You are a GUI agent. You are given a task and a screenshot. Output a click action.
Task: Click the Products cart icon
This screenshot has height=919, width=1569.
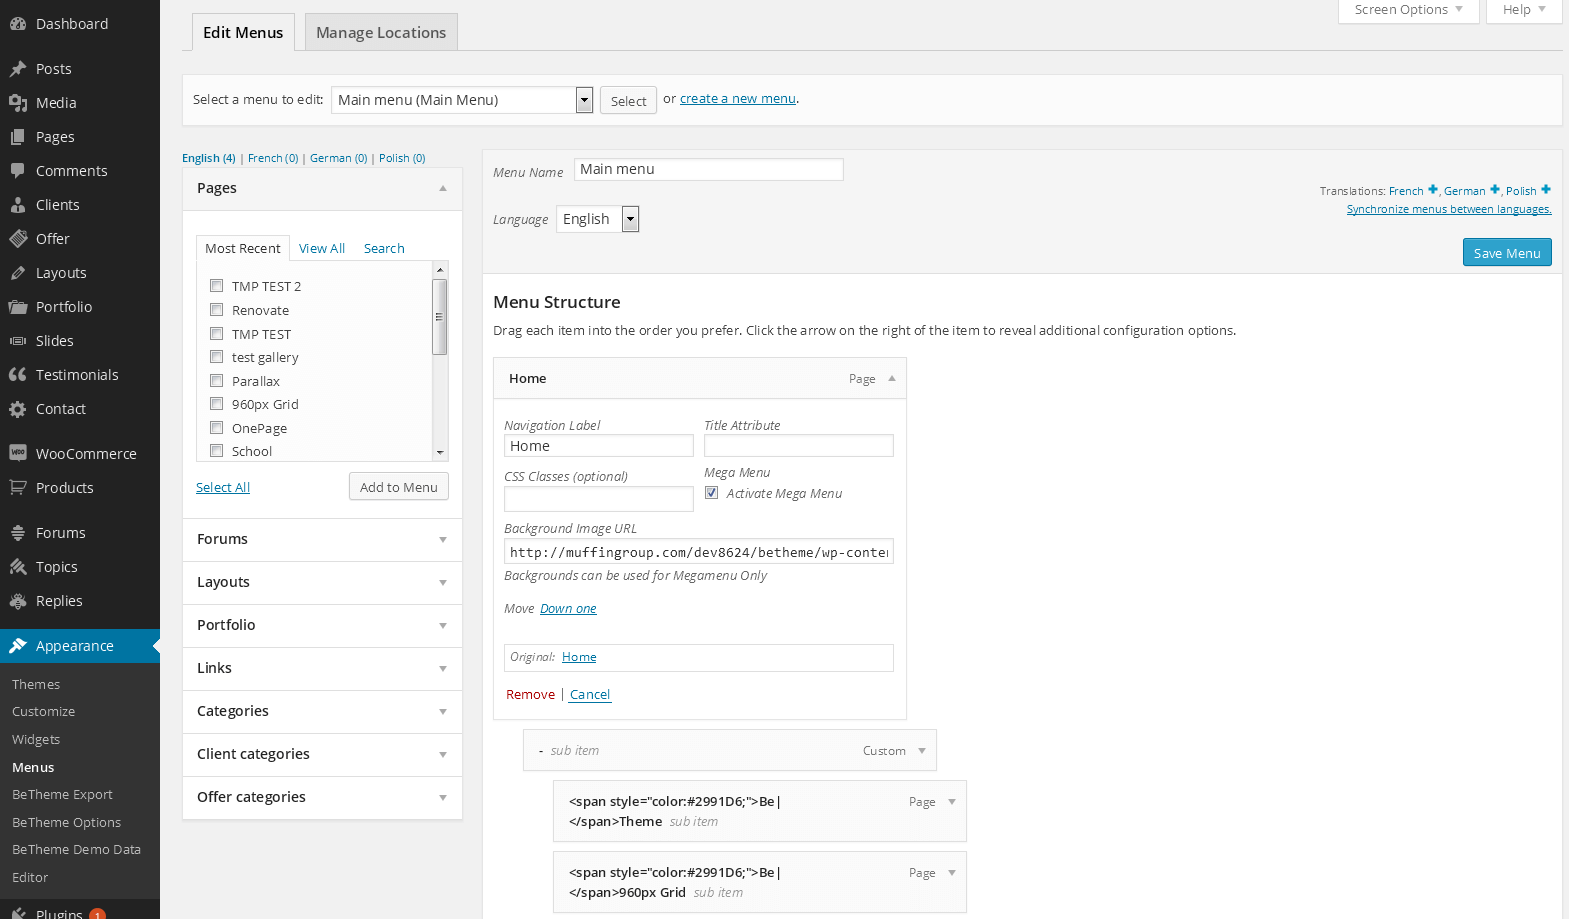pos(18,488)
